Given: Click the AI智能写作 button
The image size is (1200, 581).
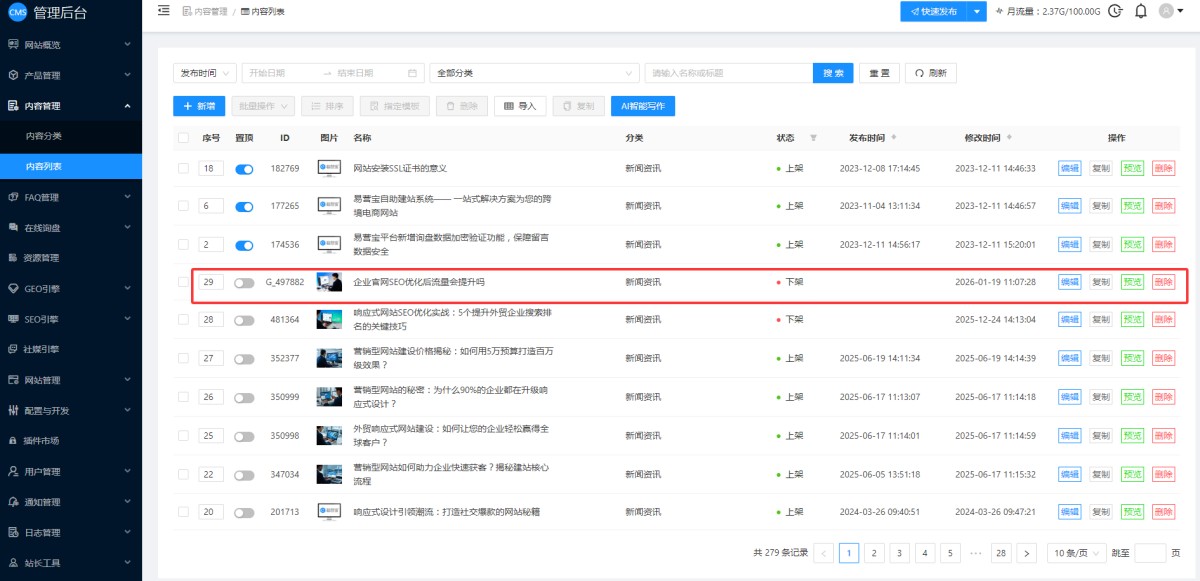Looking at the screenshot, I should tap(643, 106).
